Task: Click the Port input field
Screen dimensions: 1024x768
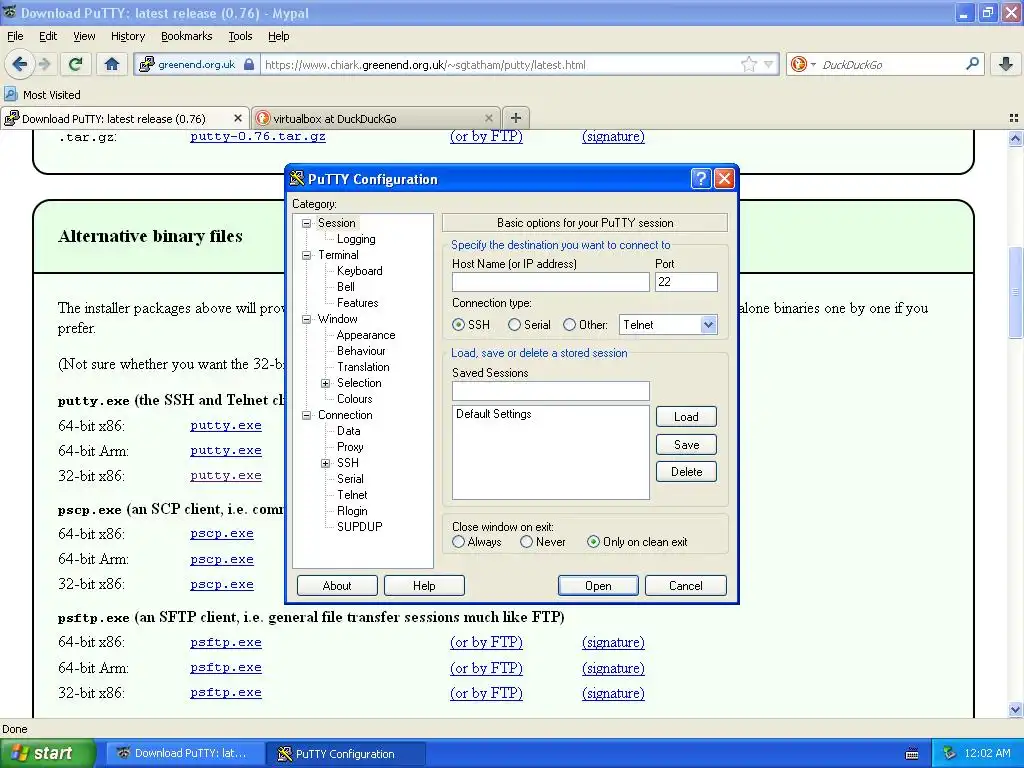Action: pyautogui.click(x=686, y=281)
